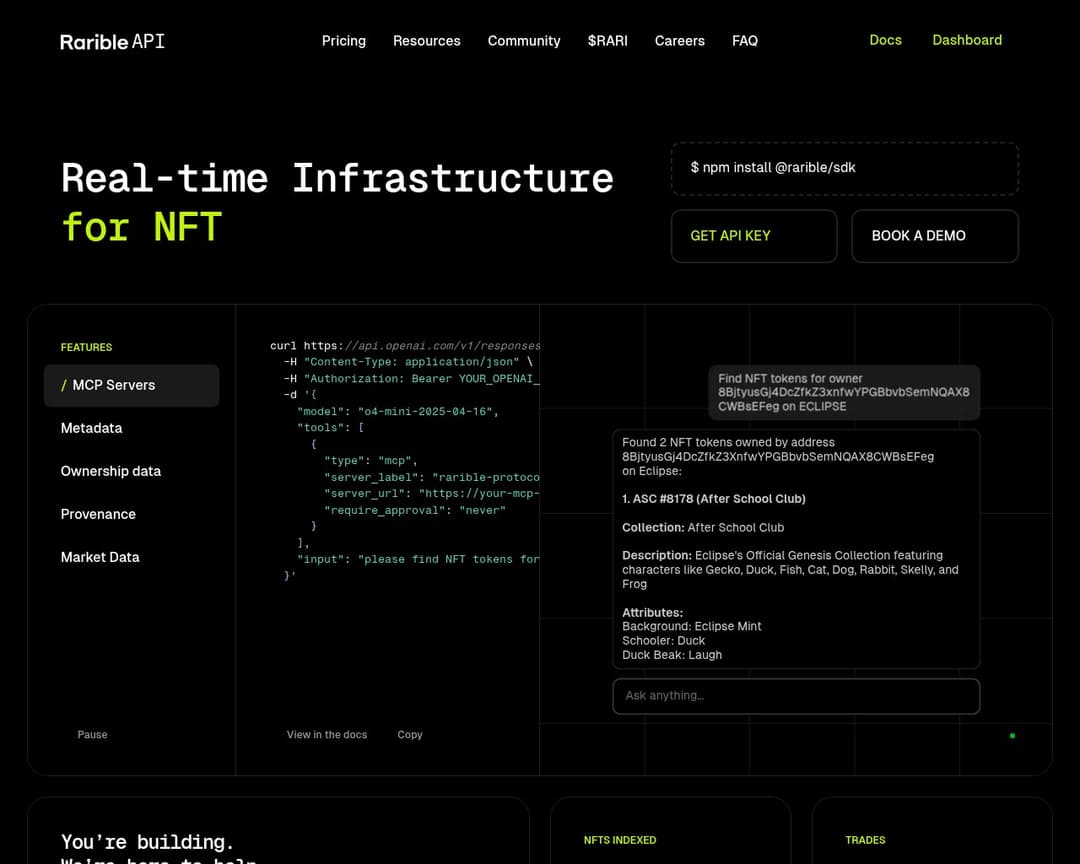The width and height of the screenshot is (1080, 864).
Task: Open the Resources menu
Action: pos(427,41)
